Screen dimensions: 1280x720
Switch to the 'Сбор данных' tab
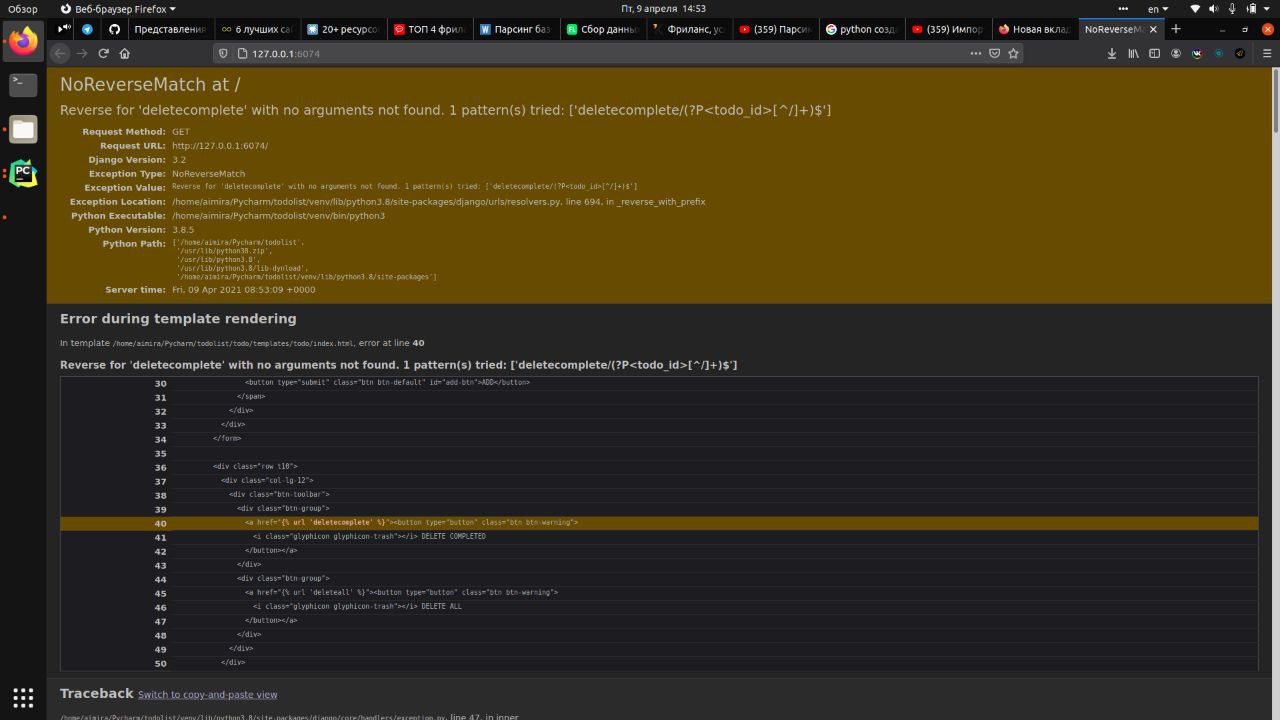pyautogui.click(x=603, y=29)
